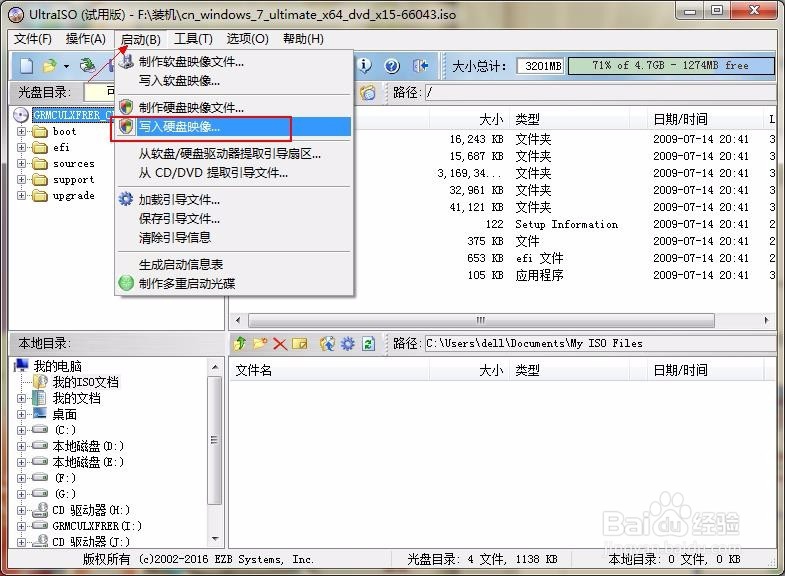Click the gear icon beside 加载引导文件
Viewport: 785px width, 576px height.
click(x=126, y=199)
